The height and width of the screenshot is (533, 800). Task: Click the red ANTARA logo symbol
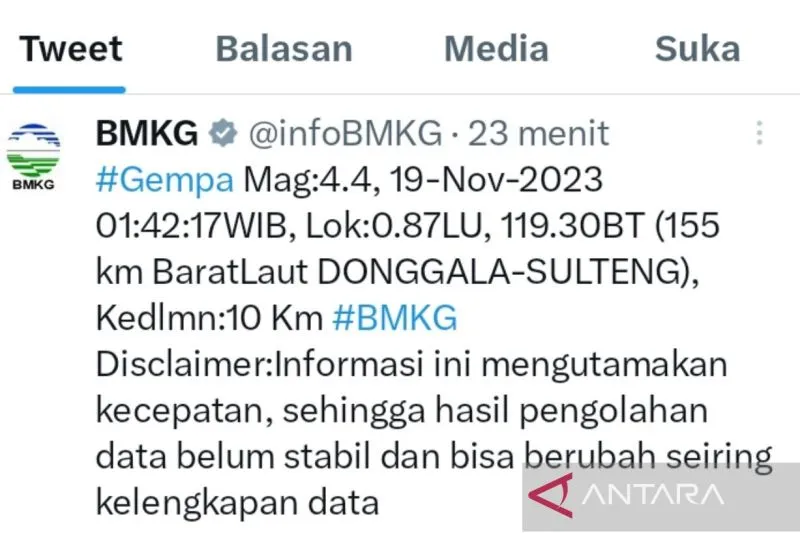[x=551, y=495]
